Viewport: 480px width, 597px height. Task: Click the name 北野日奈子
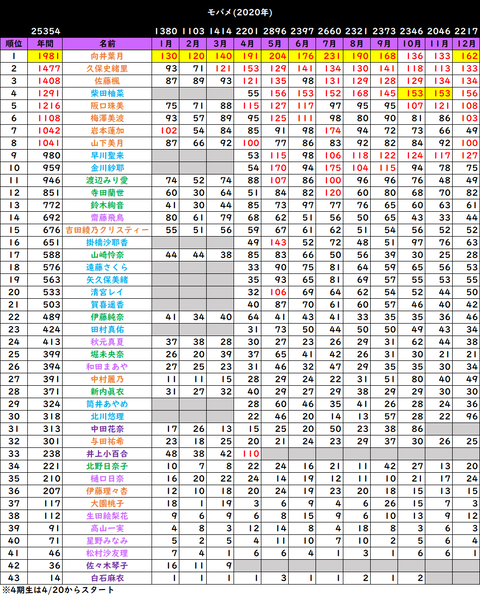click(107, 466)
